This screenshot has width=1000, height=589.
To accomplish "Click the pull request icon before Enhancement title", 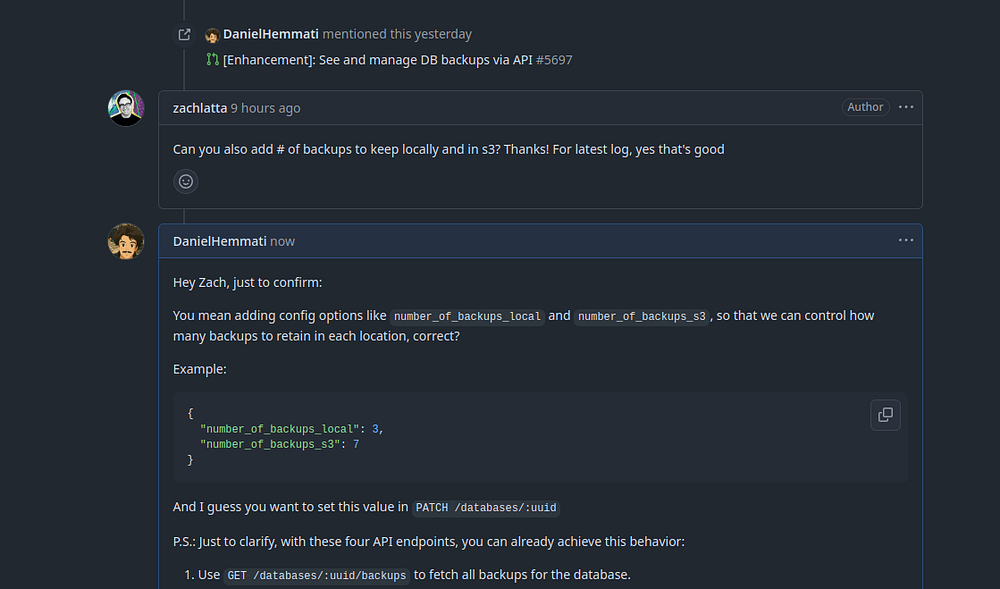I will (x=212, y=60).
